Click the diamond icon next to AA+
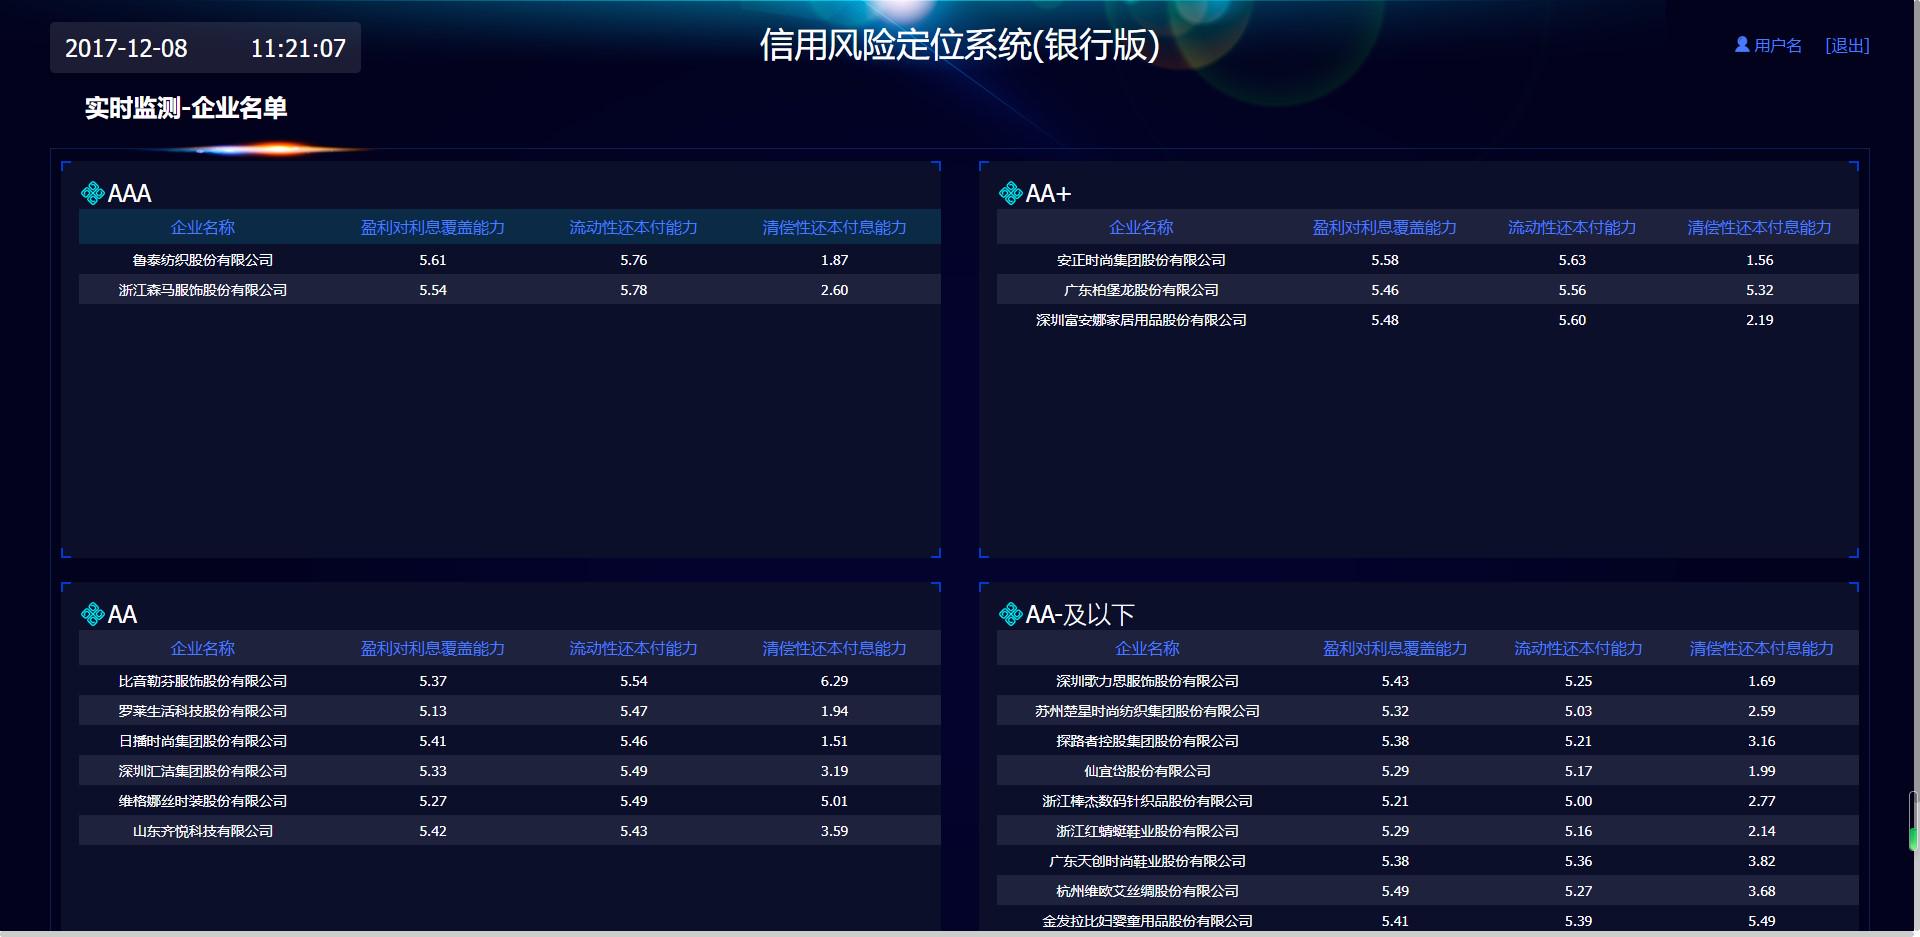The image size is (1920, 937). (x=1011, y=193)
